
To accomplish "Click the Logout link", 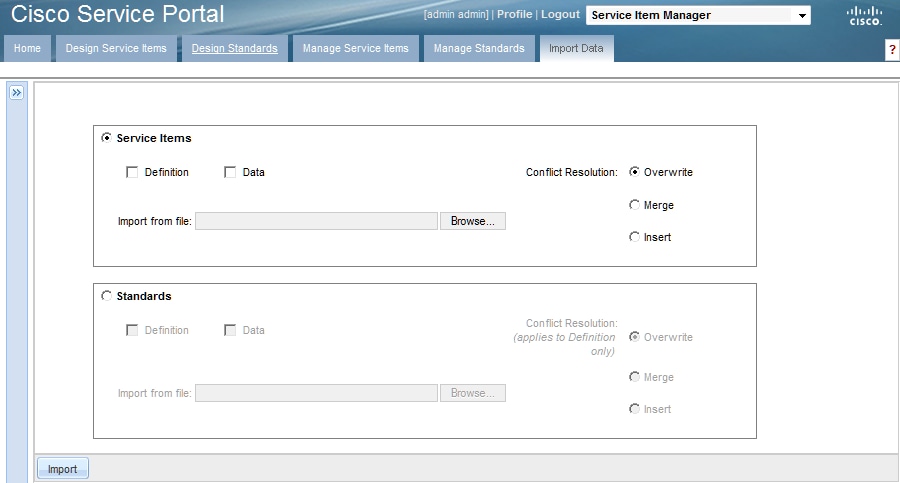I will [560, 14].
